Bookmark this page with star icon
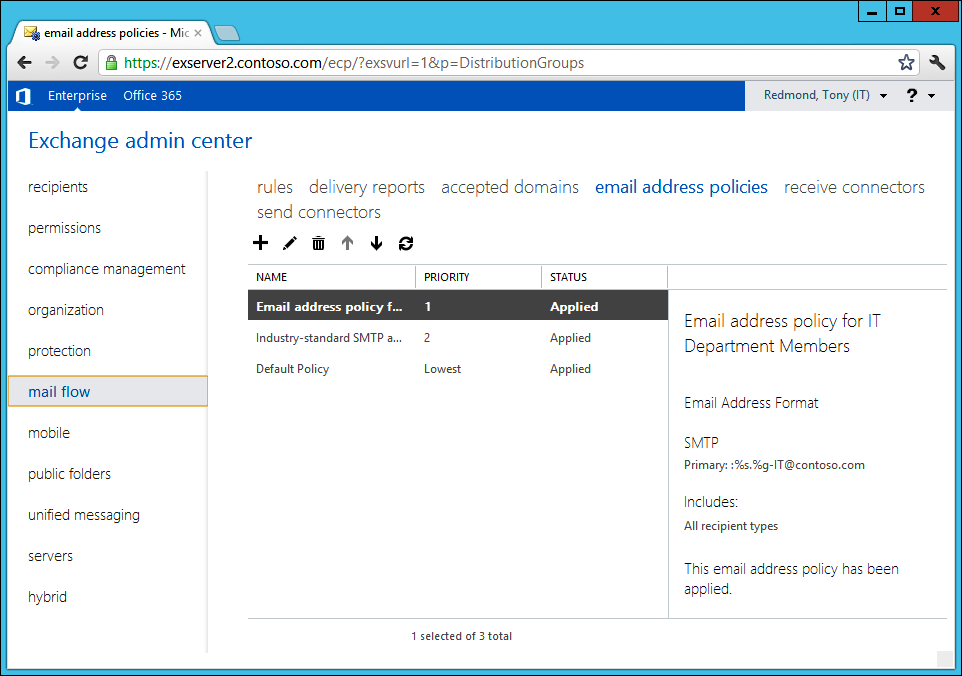Screen dimensions: 962x676 pos(906,63)
